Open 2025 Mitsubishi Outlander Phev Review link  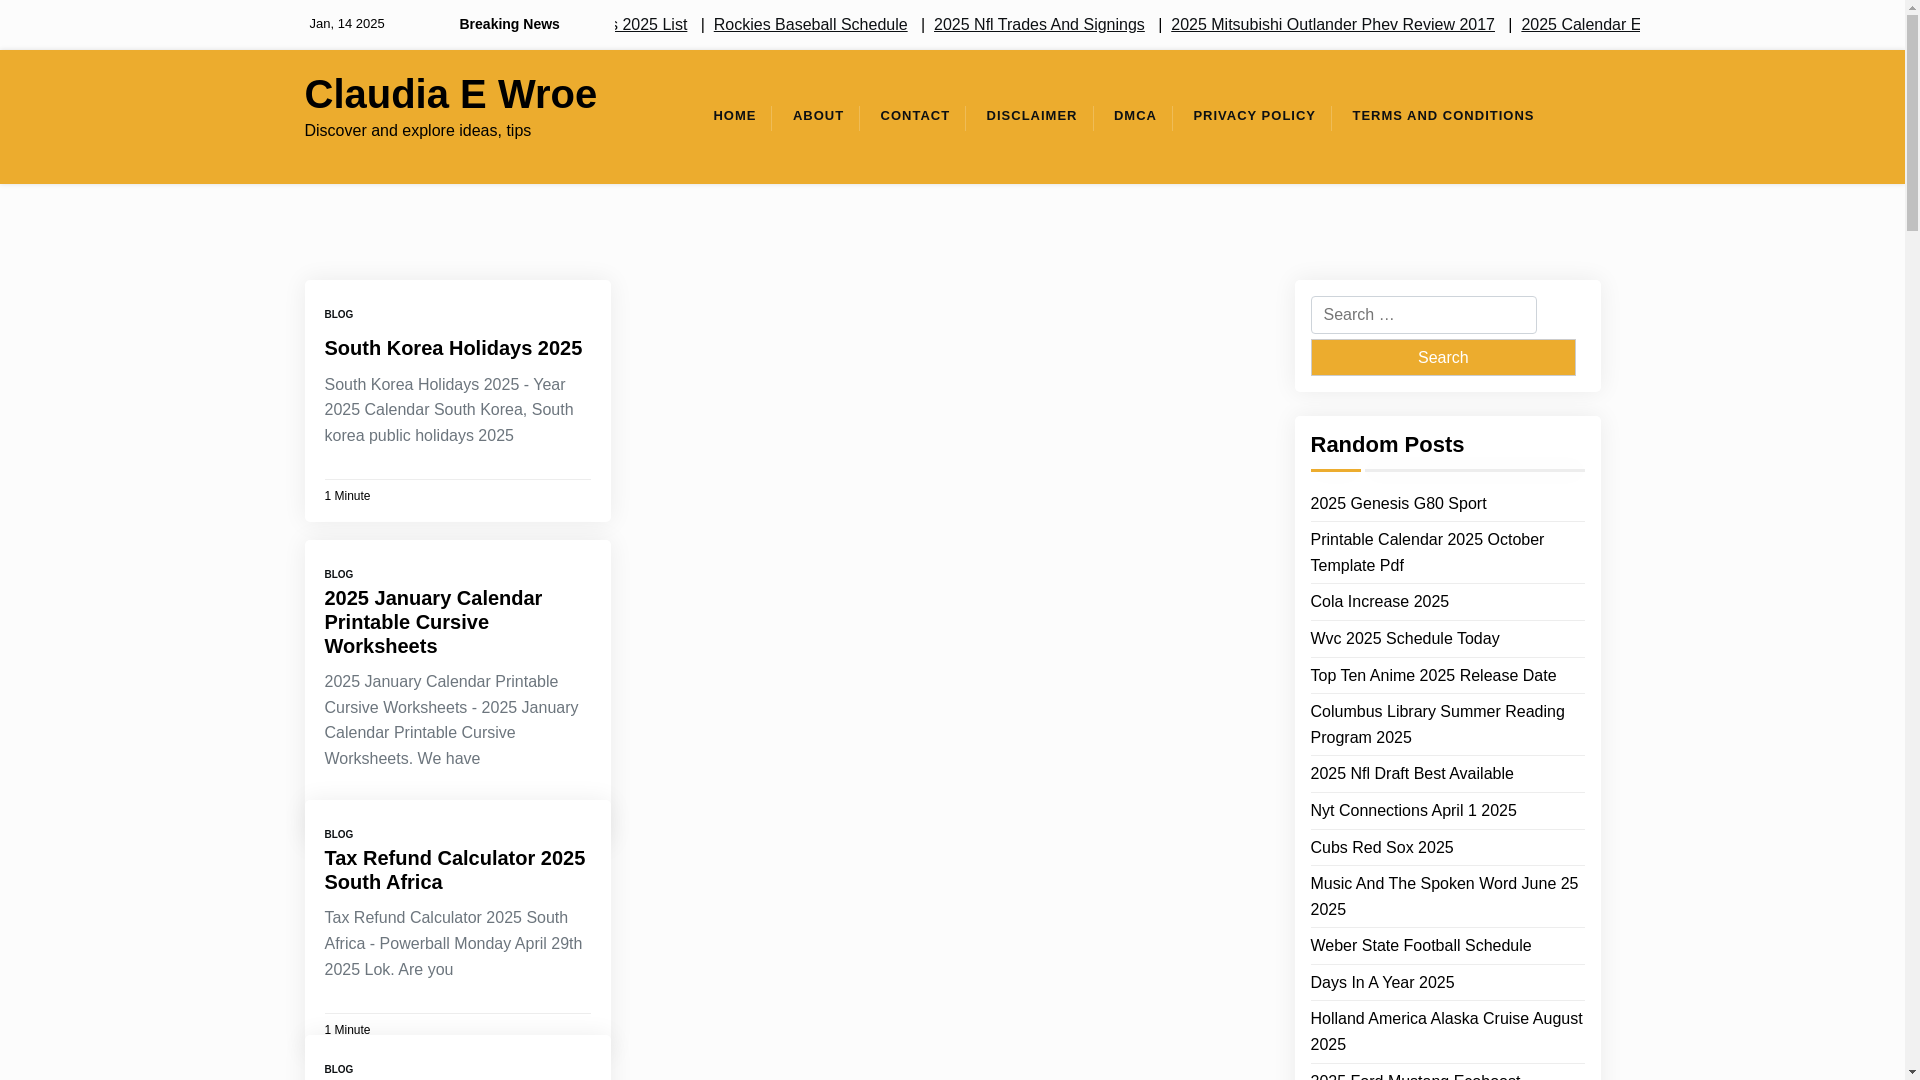tap(1333, 24)
